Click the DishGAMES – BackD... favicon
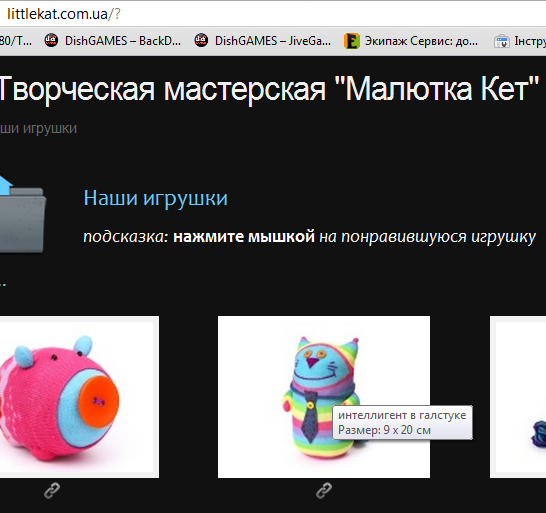This screenshot has width=546, height=513. pyautogui.click(x=51, y=40)
